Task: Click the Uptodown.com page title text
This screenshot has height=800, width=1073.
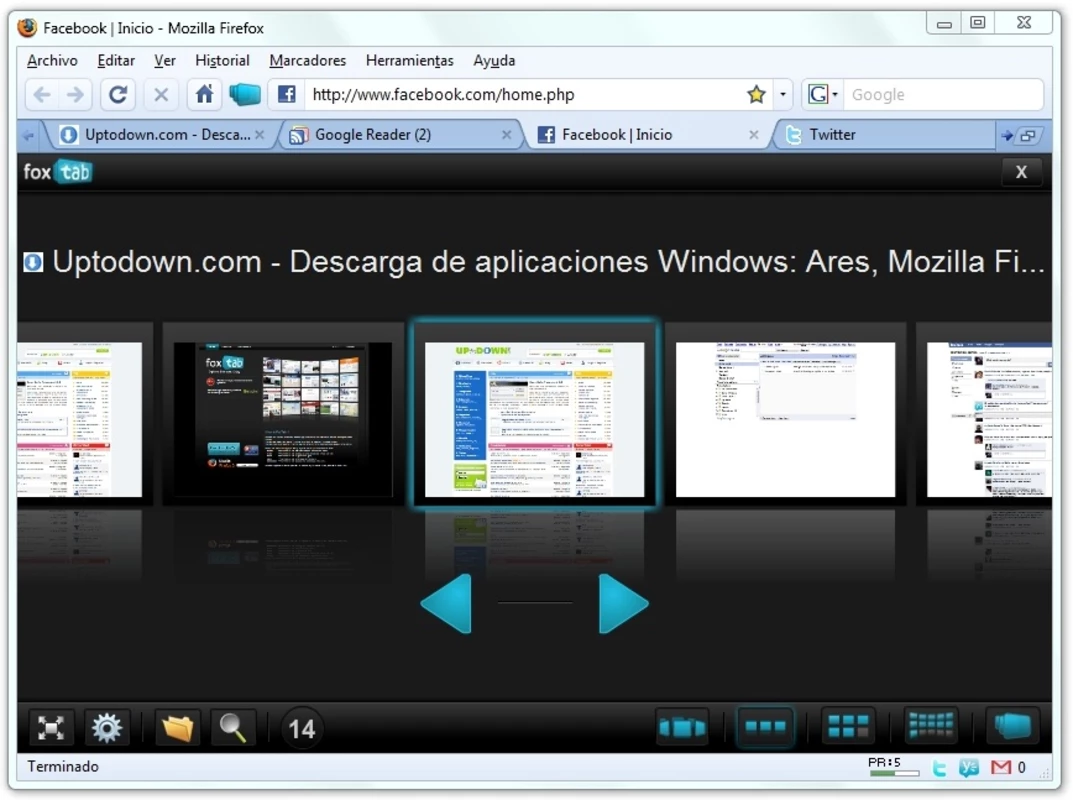Action: pyautogui.click(x=548, y=262)
